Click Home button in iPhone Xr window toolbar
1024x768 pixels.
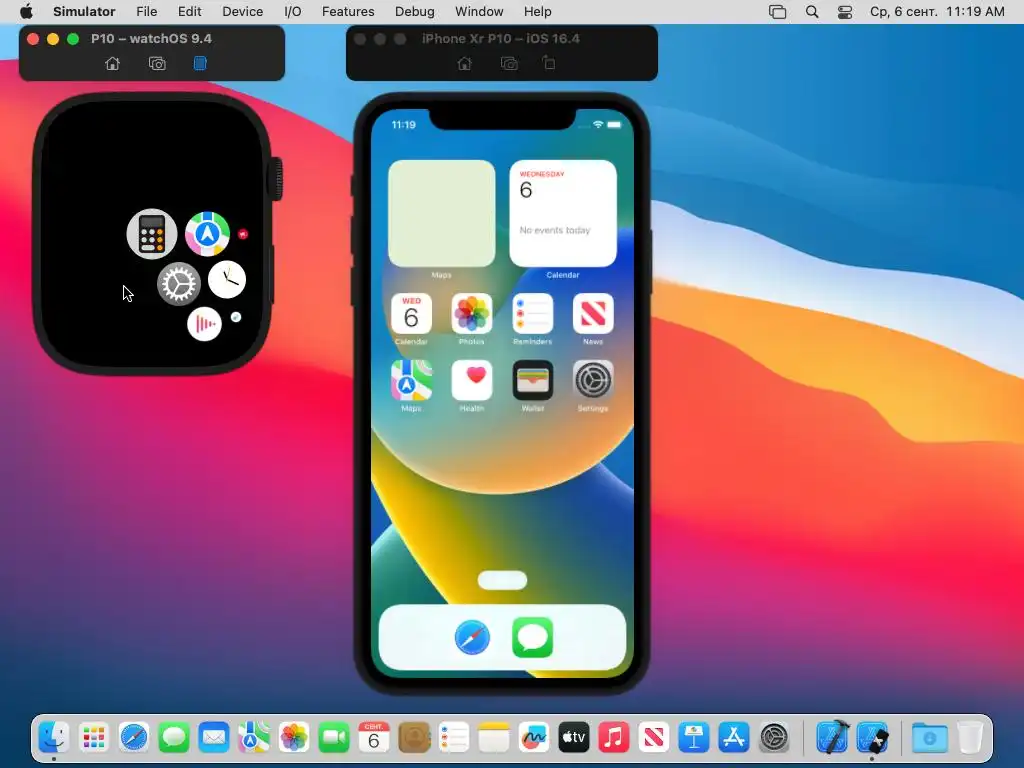click(x=464, y=63)
